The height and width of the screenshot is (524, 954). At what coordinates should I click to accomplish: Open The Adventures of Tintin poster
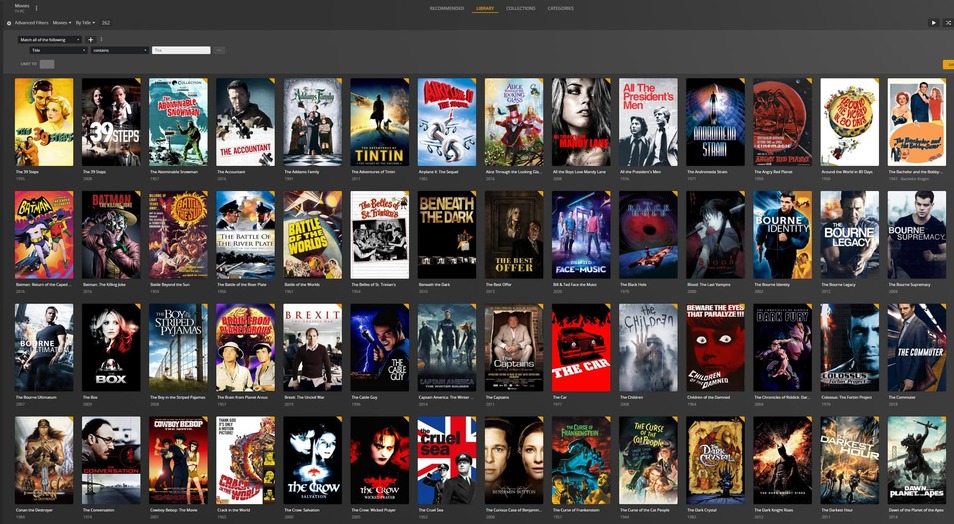click(x=380, y=122)
